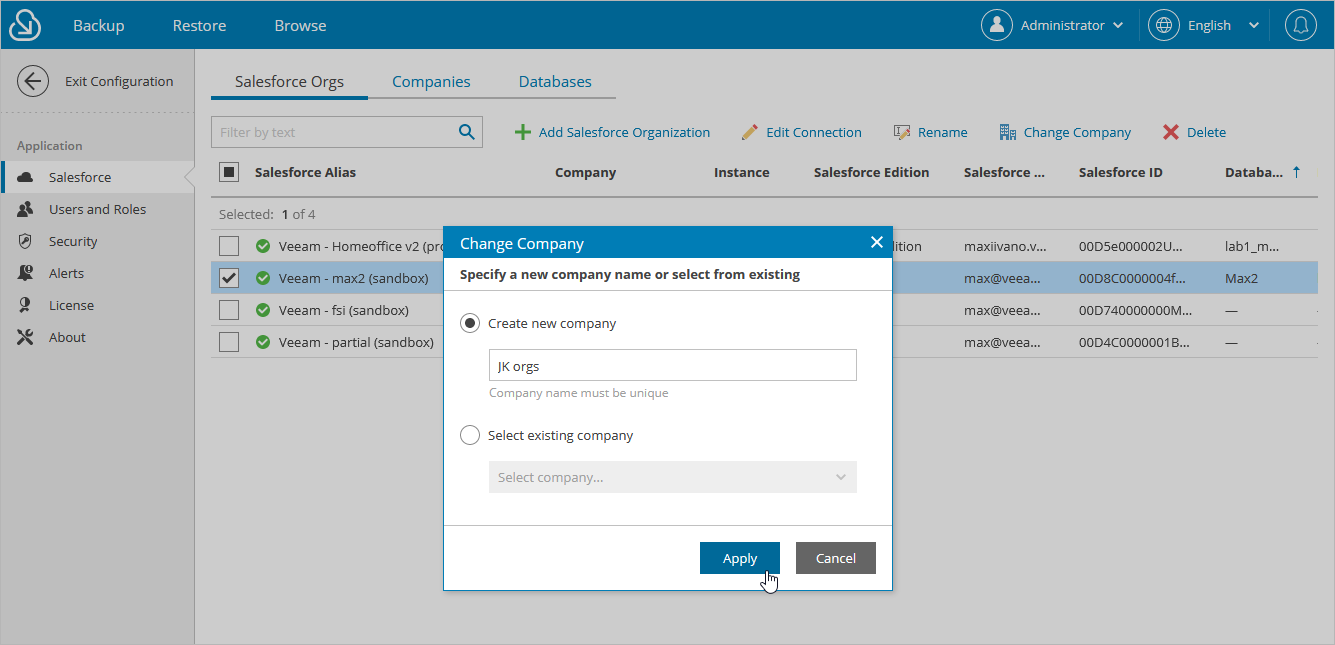The height and width of the screenshot is (645, 1335).
Task: Click Change Company in toolbar
Action: tap(1065, 132)
